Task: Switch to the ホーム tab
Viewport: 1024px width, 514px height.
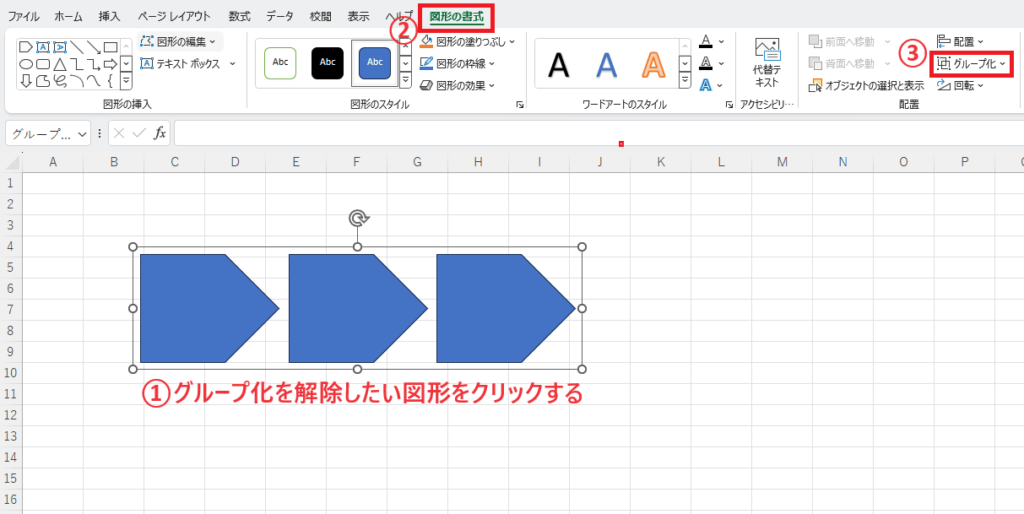Action: coord(69,16)
